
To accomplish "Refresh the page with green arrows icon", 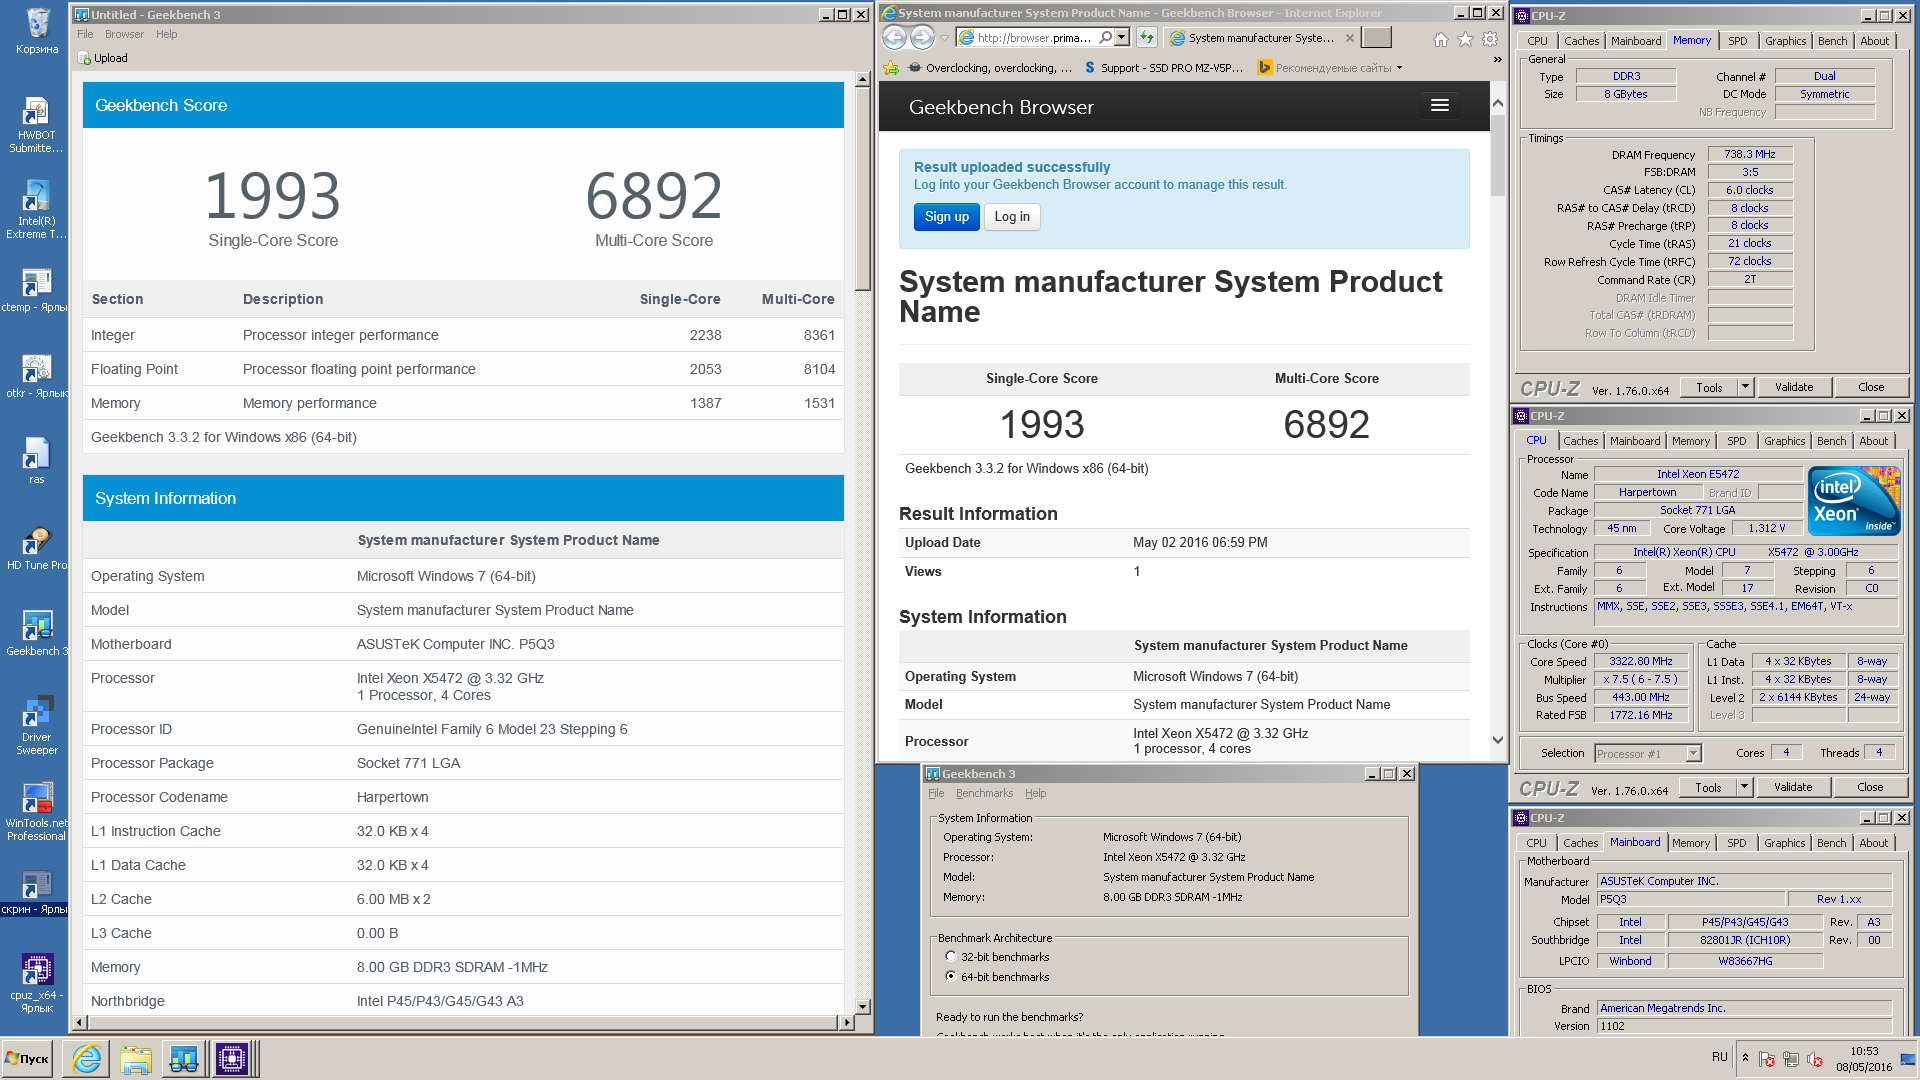I will (x=1147, y=38).
